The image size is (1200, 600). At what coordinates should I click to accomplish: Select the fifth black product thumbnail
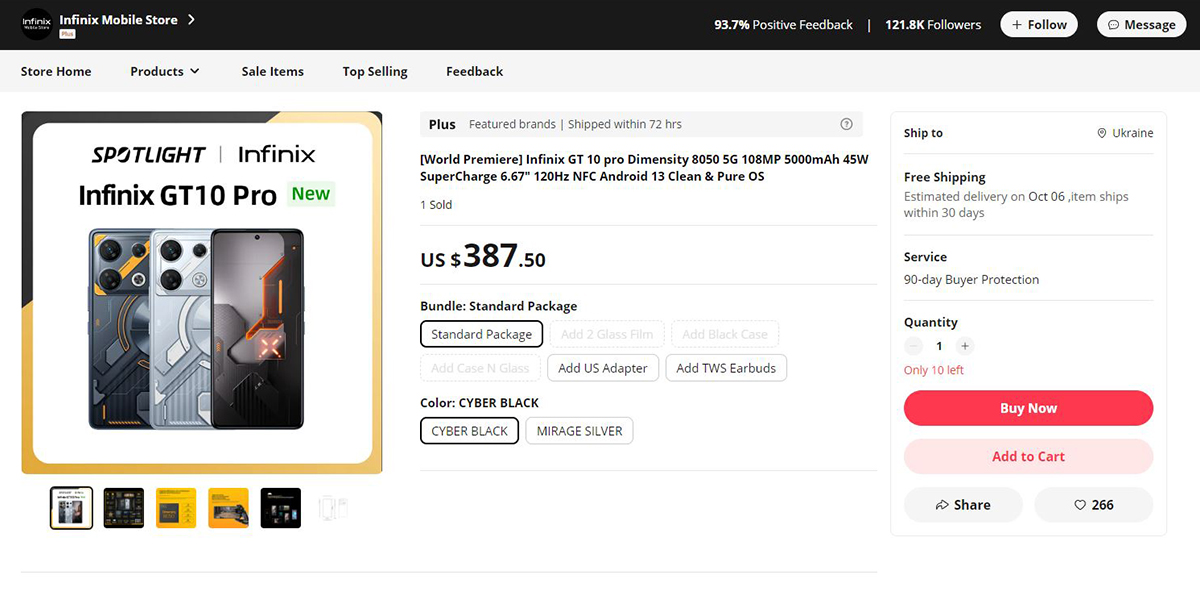[x=280, y=508]
